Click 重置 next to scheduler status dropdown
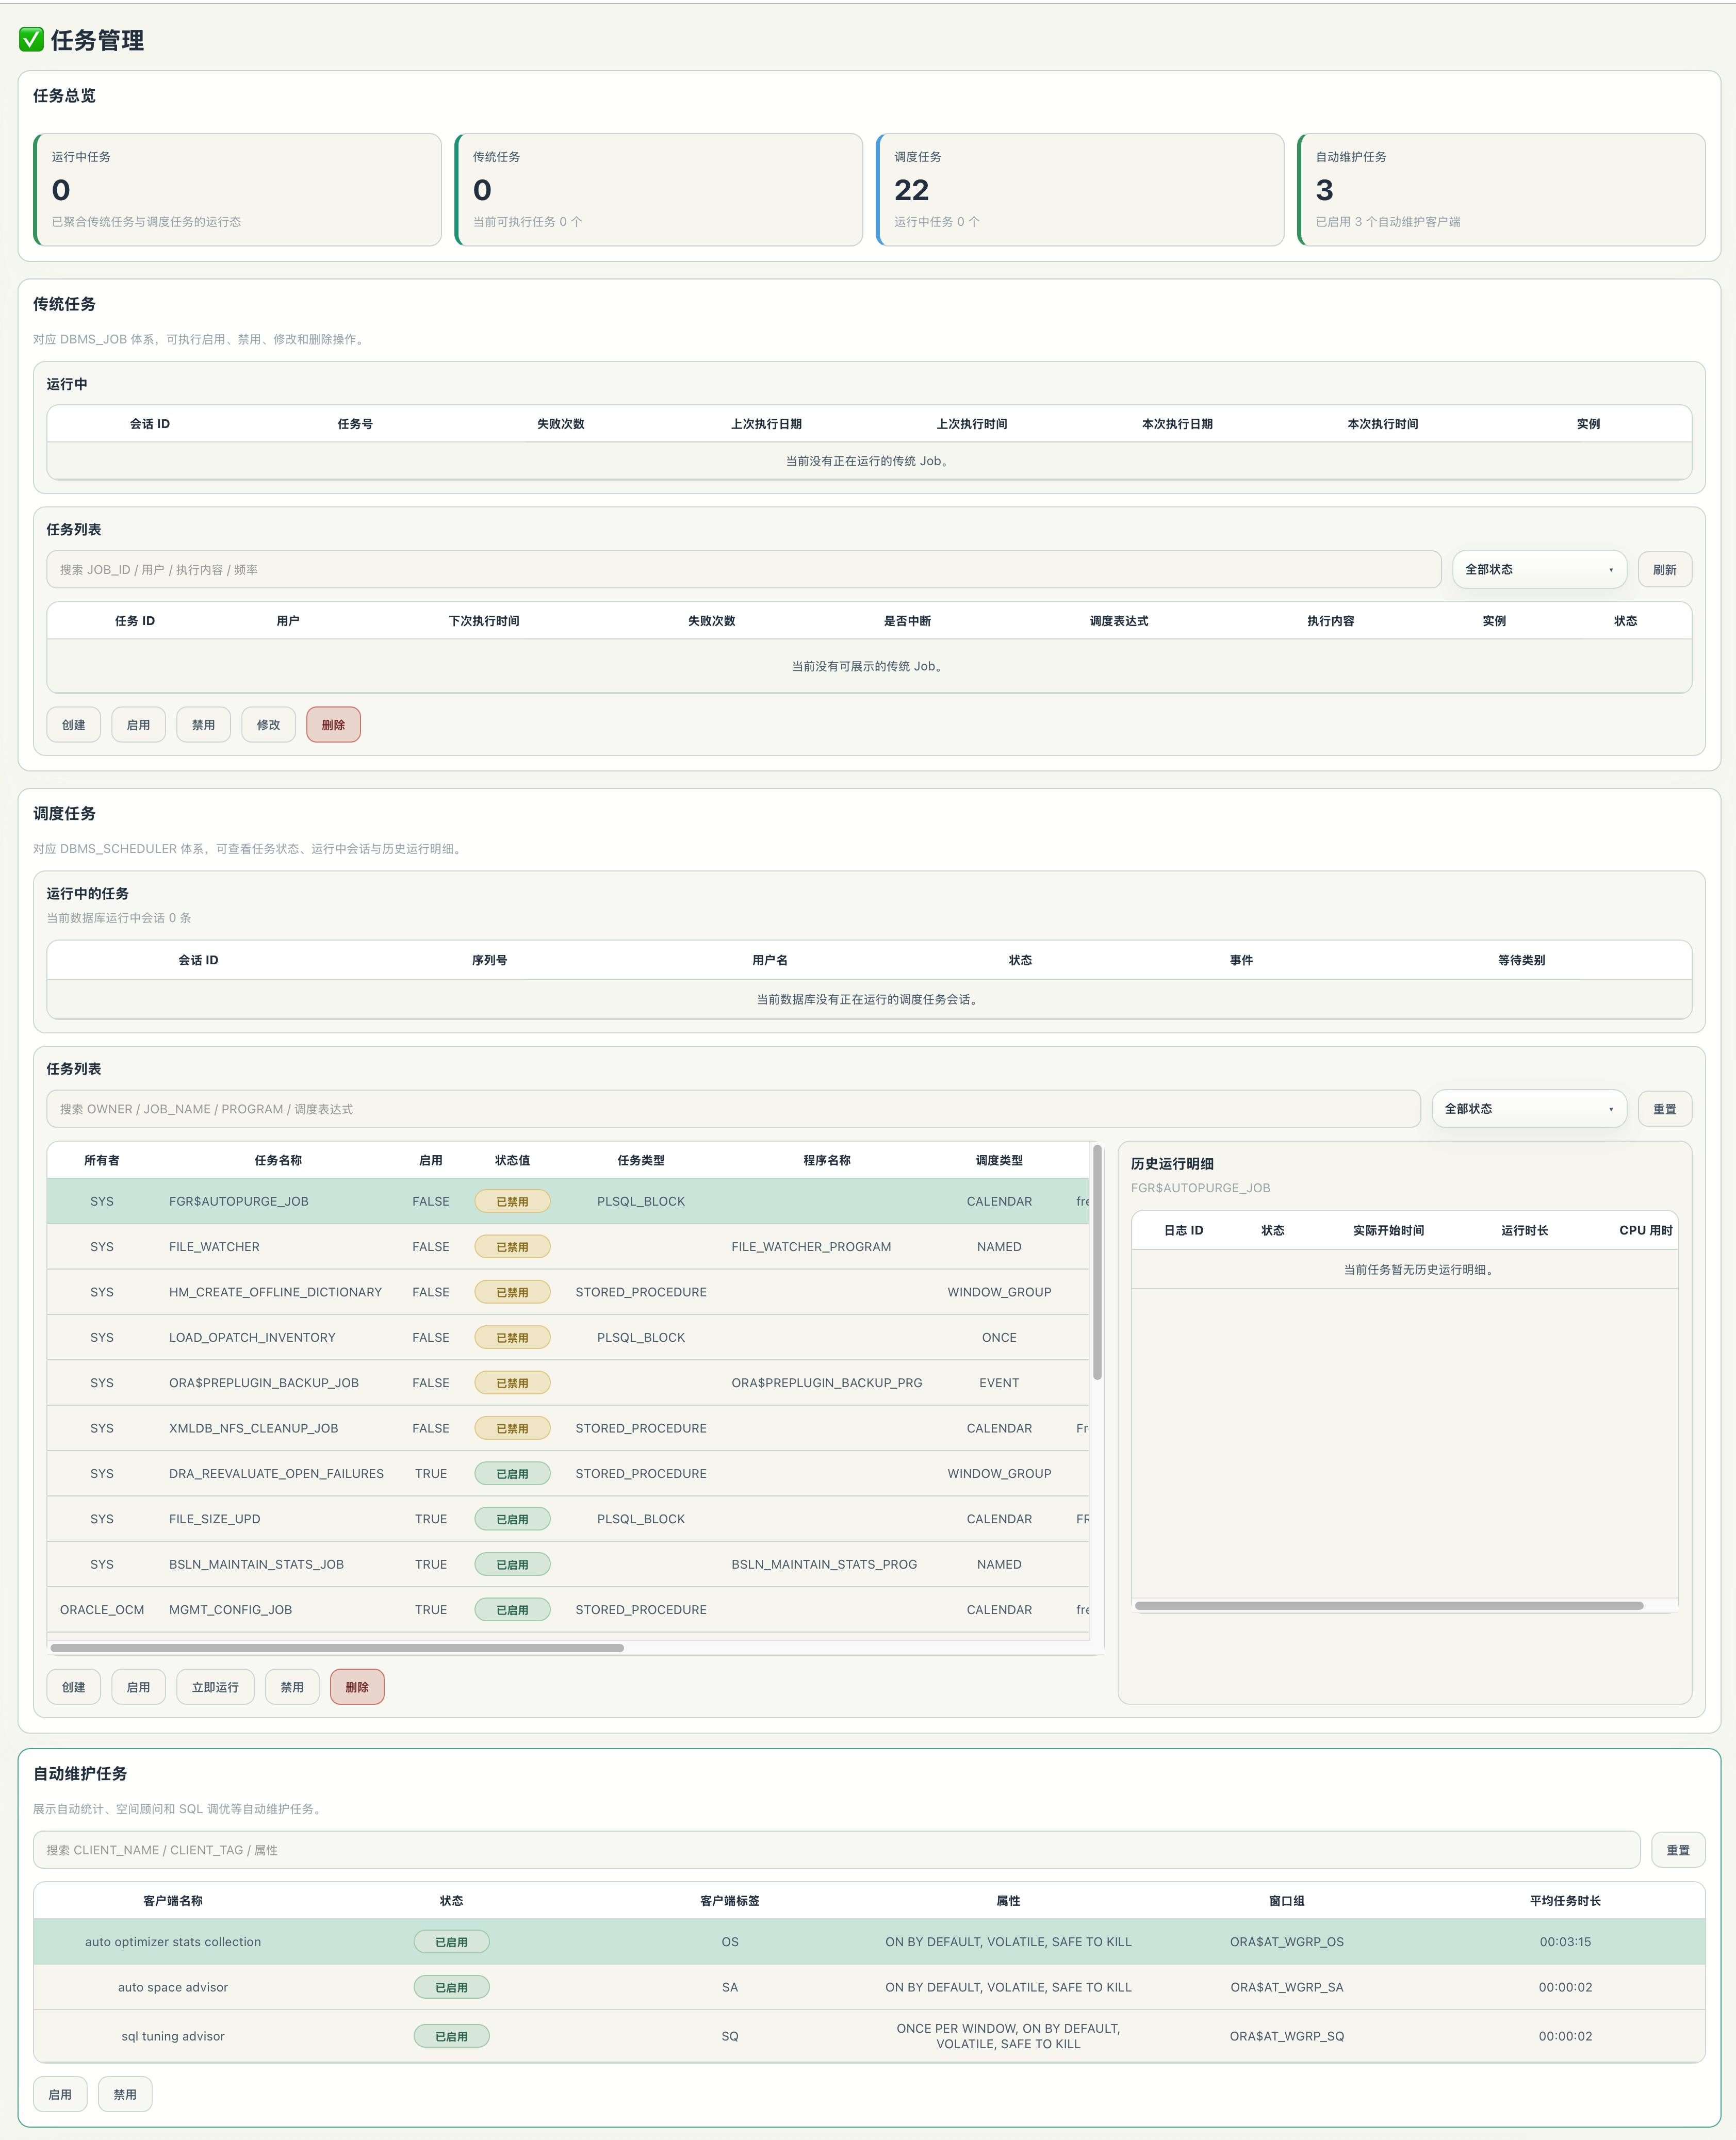The width and height of the screenshot is (1736, 2140). pos(1664,1109)
